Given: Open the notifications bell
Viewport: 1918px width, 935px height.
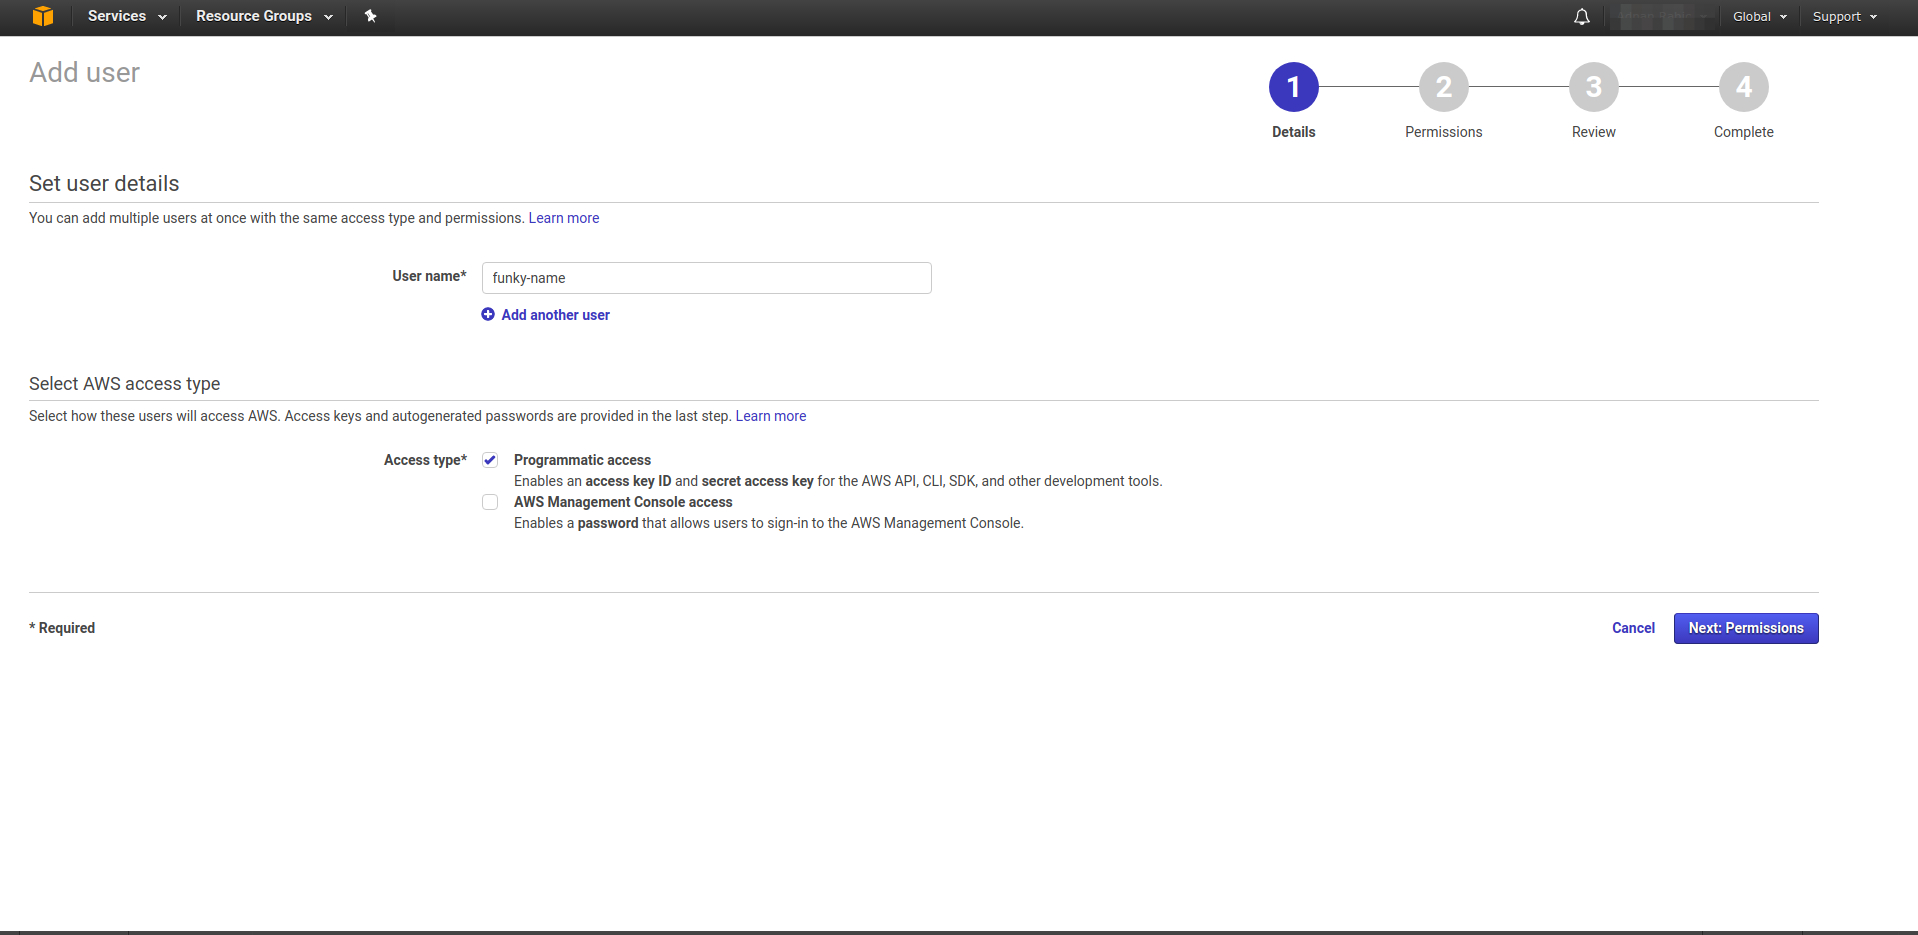Looking at the screenshot, I should coord(1581,17).
